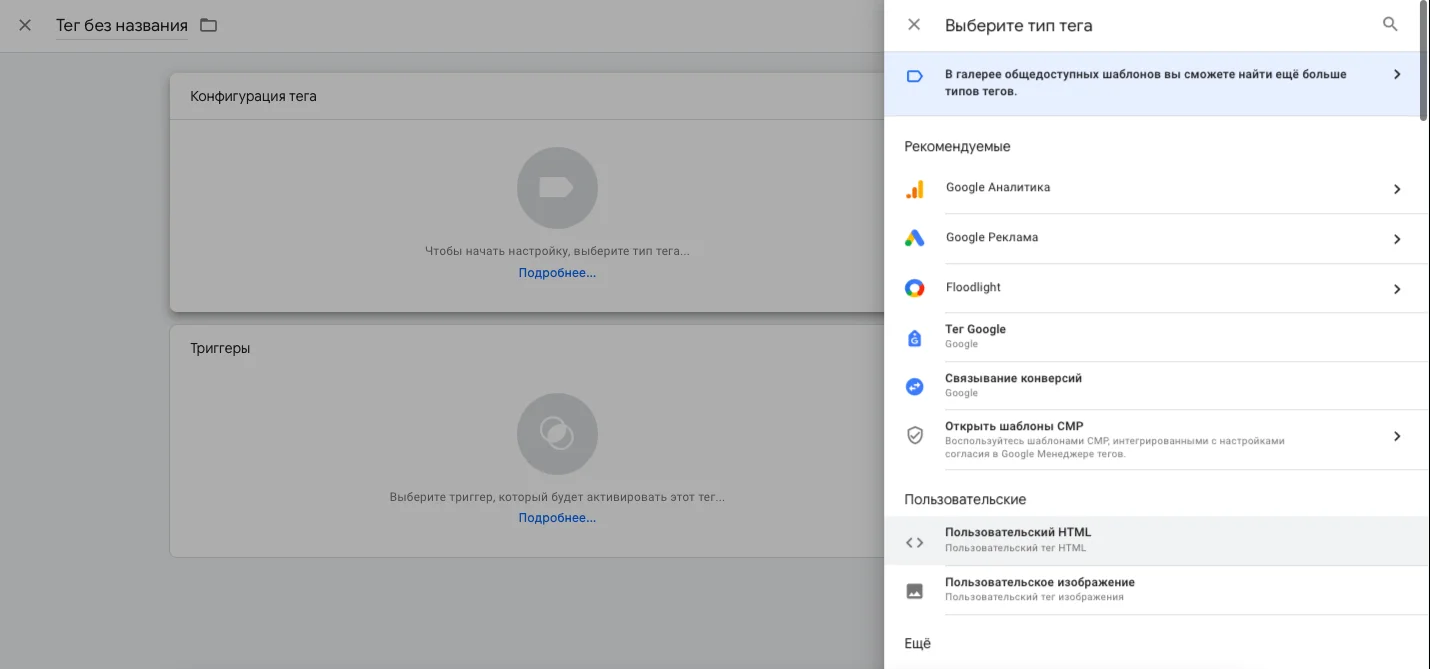Click the folder icon next to tag name

pos(208,25)
